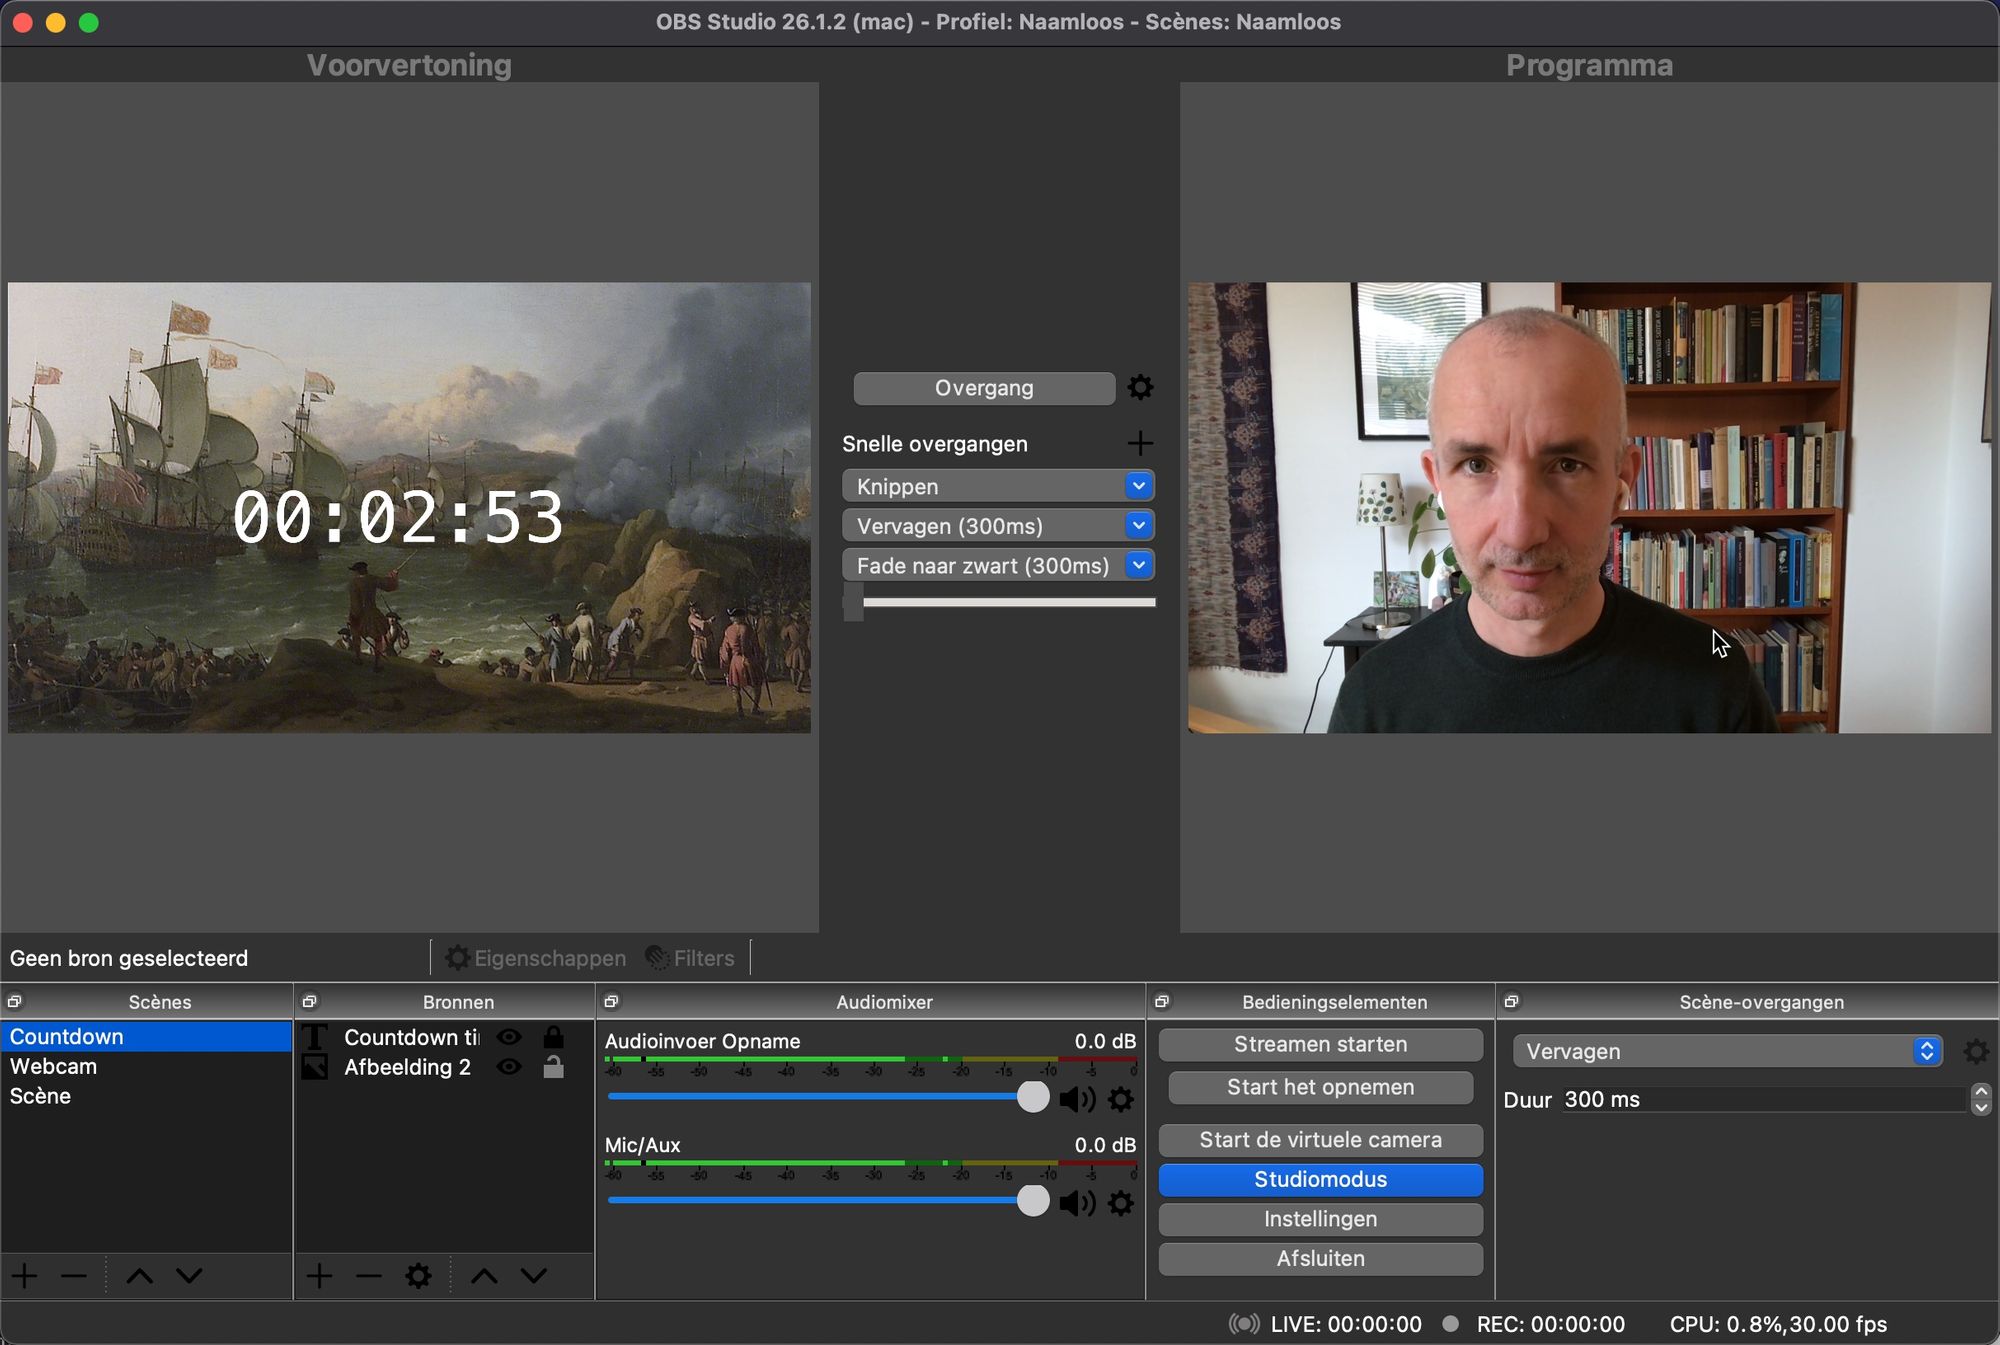Open source properties gear in Bronnen panel
Viewport: 2000px width, 1345px height.
tap(418, 1276)
